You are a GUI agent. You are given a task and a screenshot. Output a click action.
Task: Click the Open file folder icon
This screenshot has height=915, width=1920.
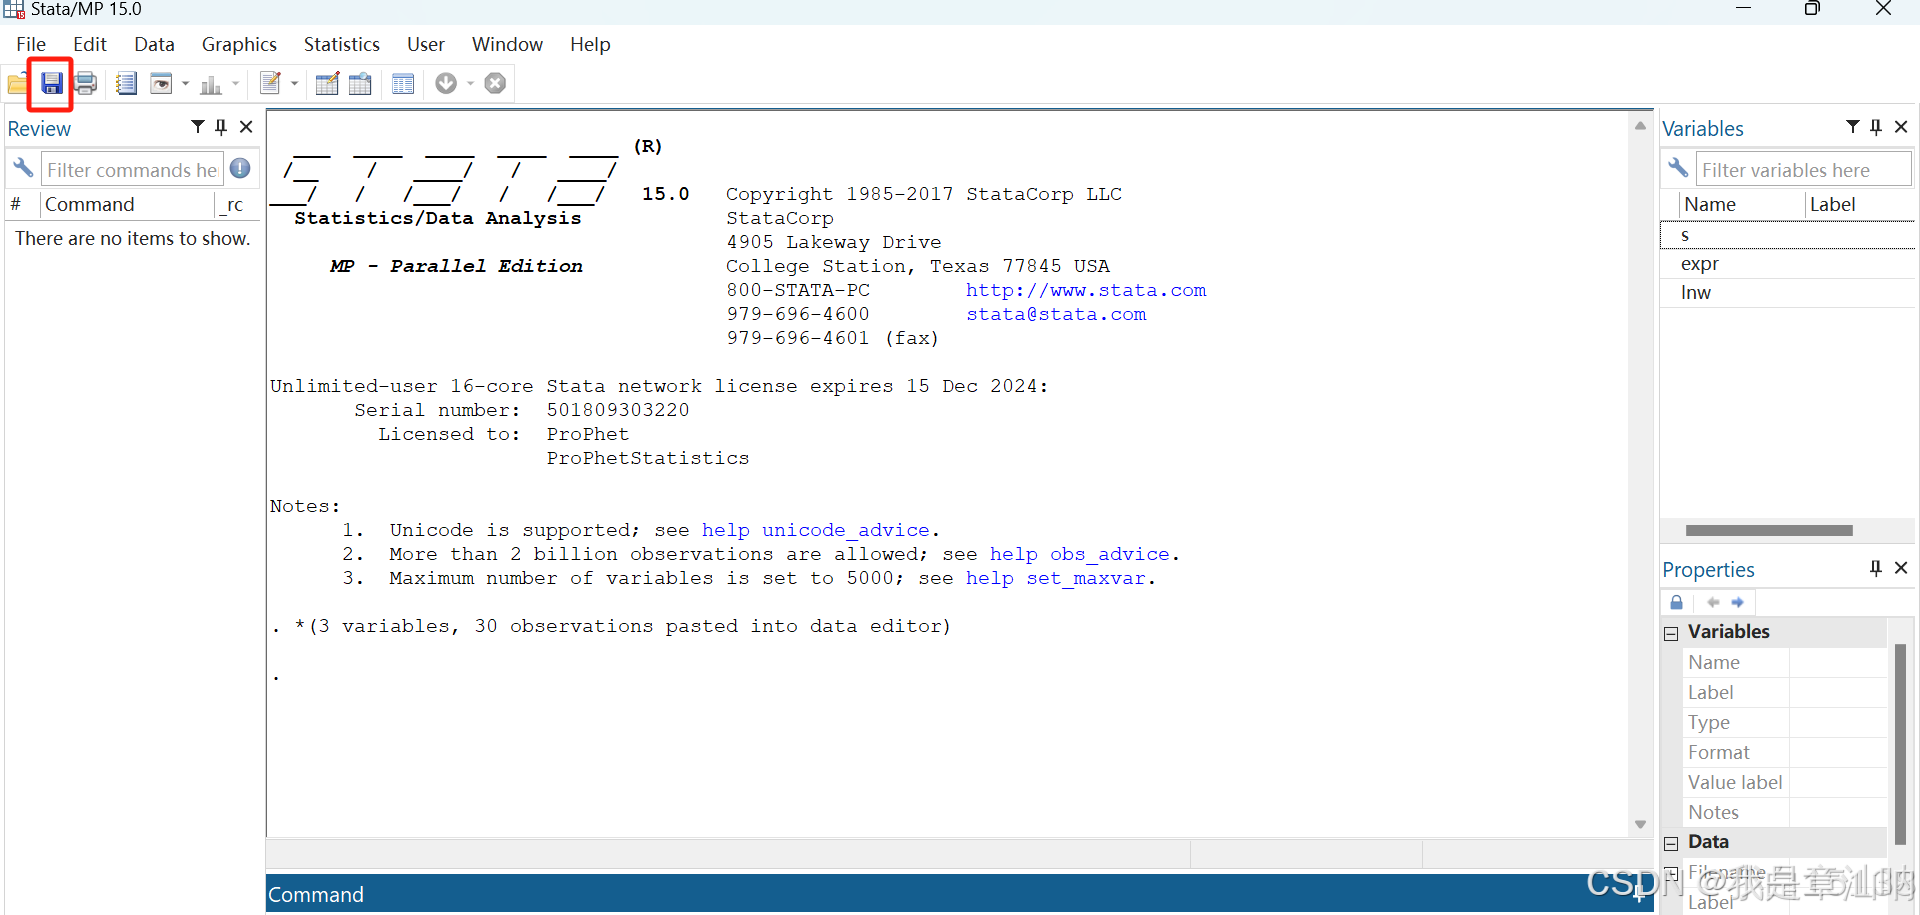click(x=17, y=83)
